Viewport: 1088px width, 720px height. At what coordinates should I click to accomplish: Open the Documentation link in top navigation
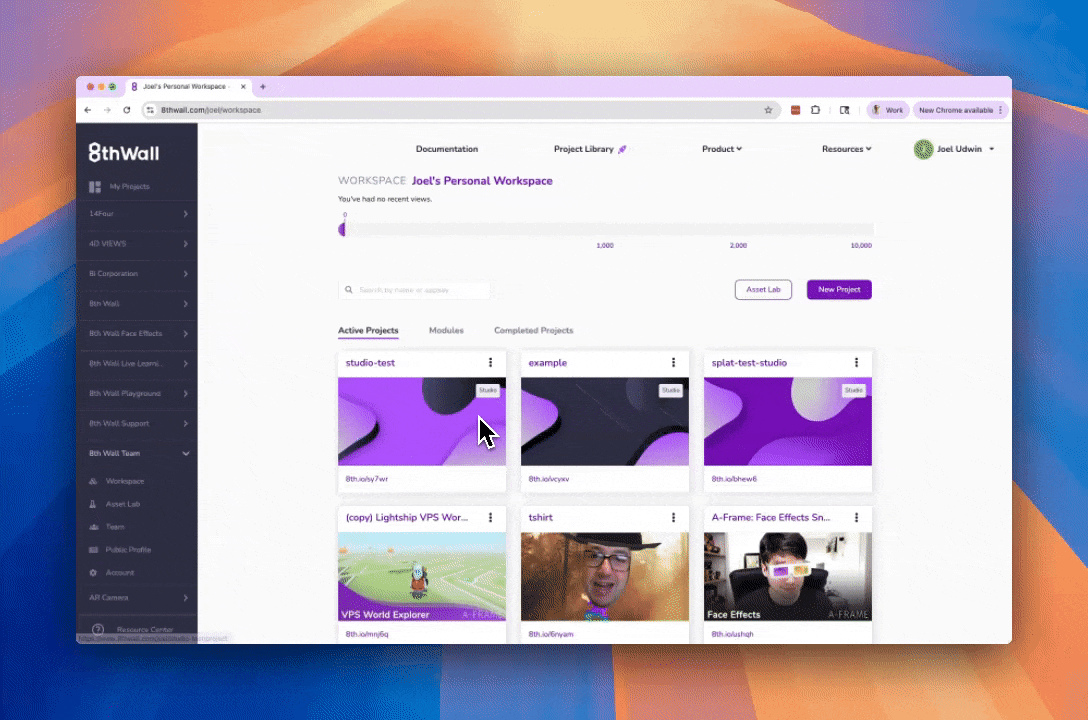447,149
